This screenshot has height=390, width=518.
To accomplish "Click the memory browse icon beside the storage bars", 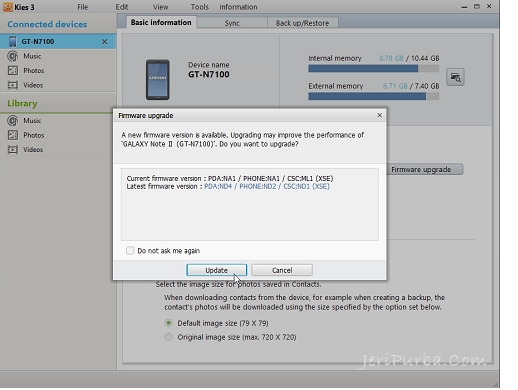I will [x=455, y=77].
